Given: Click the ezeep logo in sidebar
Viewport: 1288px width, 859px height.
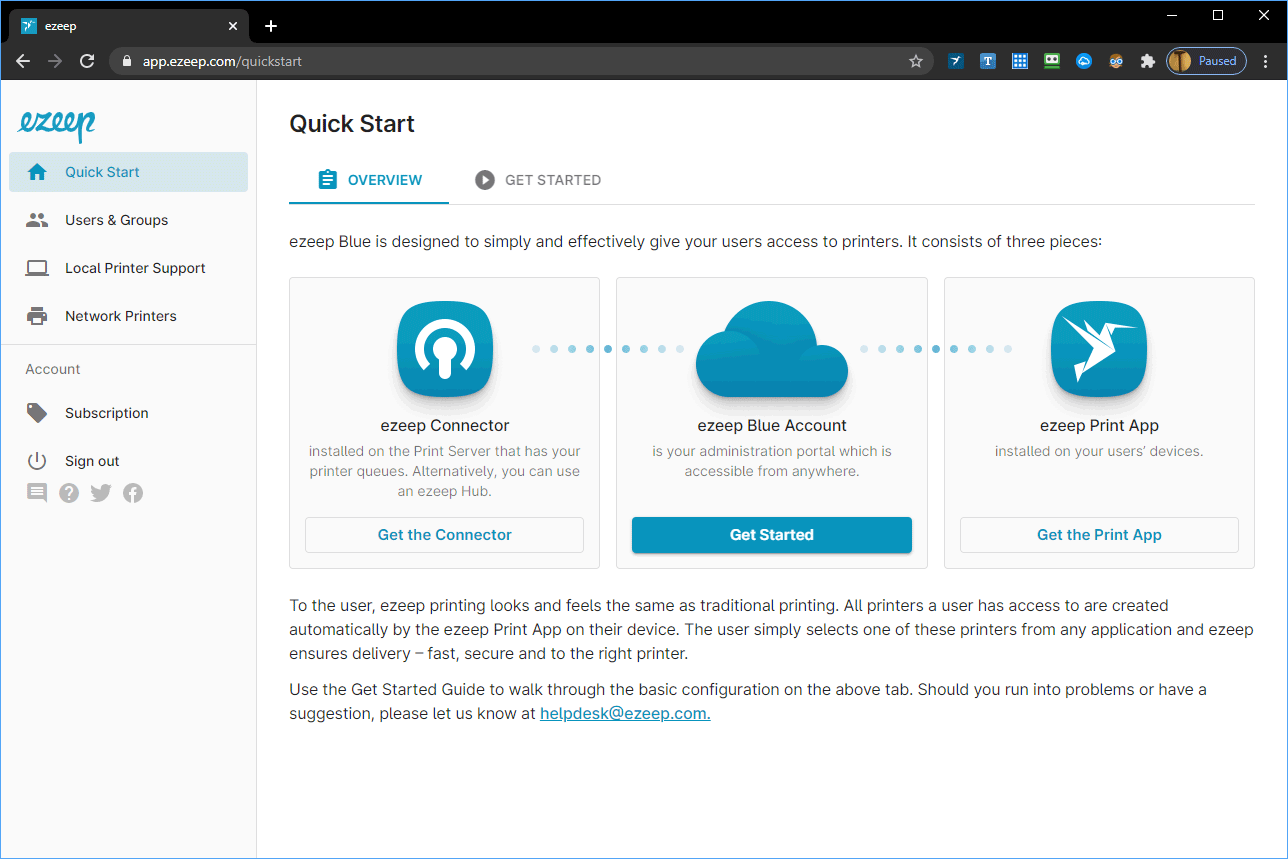Looking at the screenshot, I should click(57, 124).
